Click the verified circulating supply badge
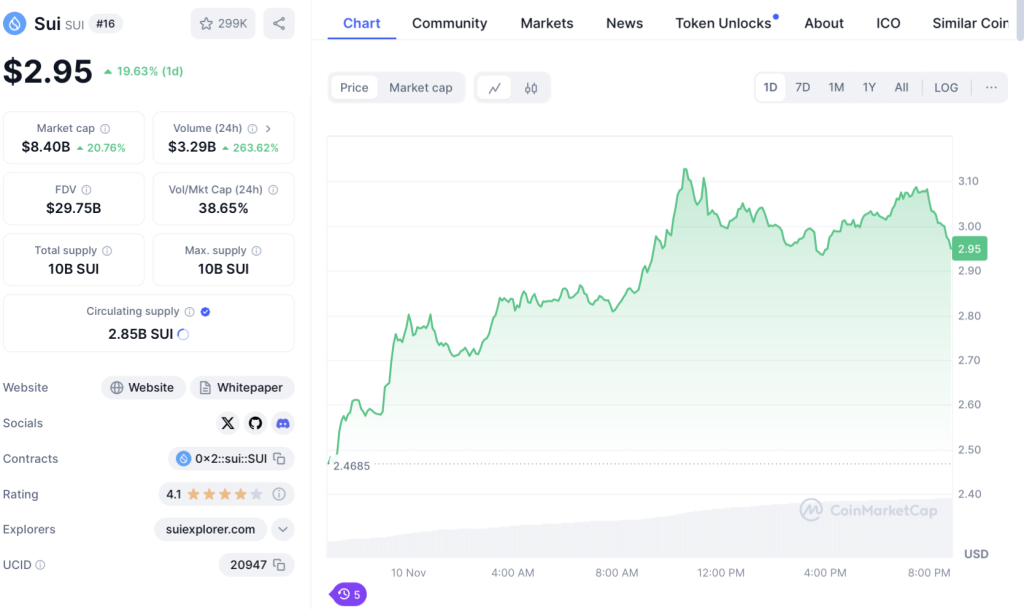Screen dimensions: 1024x609 [x=206, y=312]
